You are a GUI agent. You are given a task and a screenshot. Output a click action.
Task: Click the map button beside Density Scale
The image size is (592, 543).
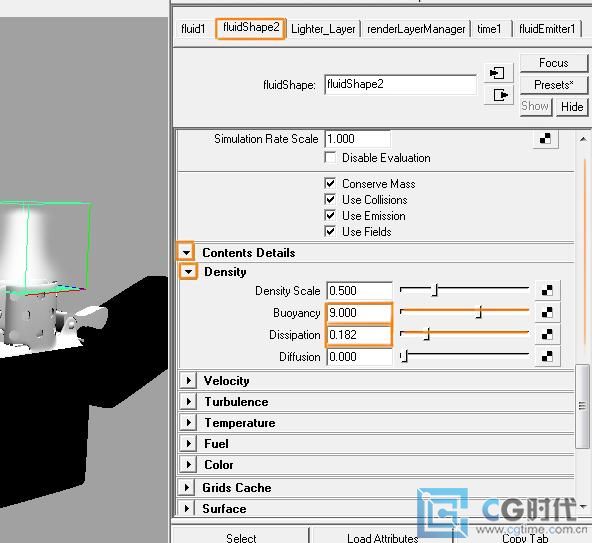(547, 290)
